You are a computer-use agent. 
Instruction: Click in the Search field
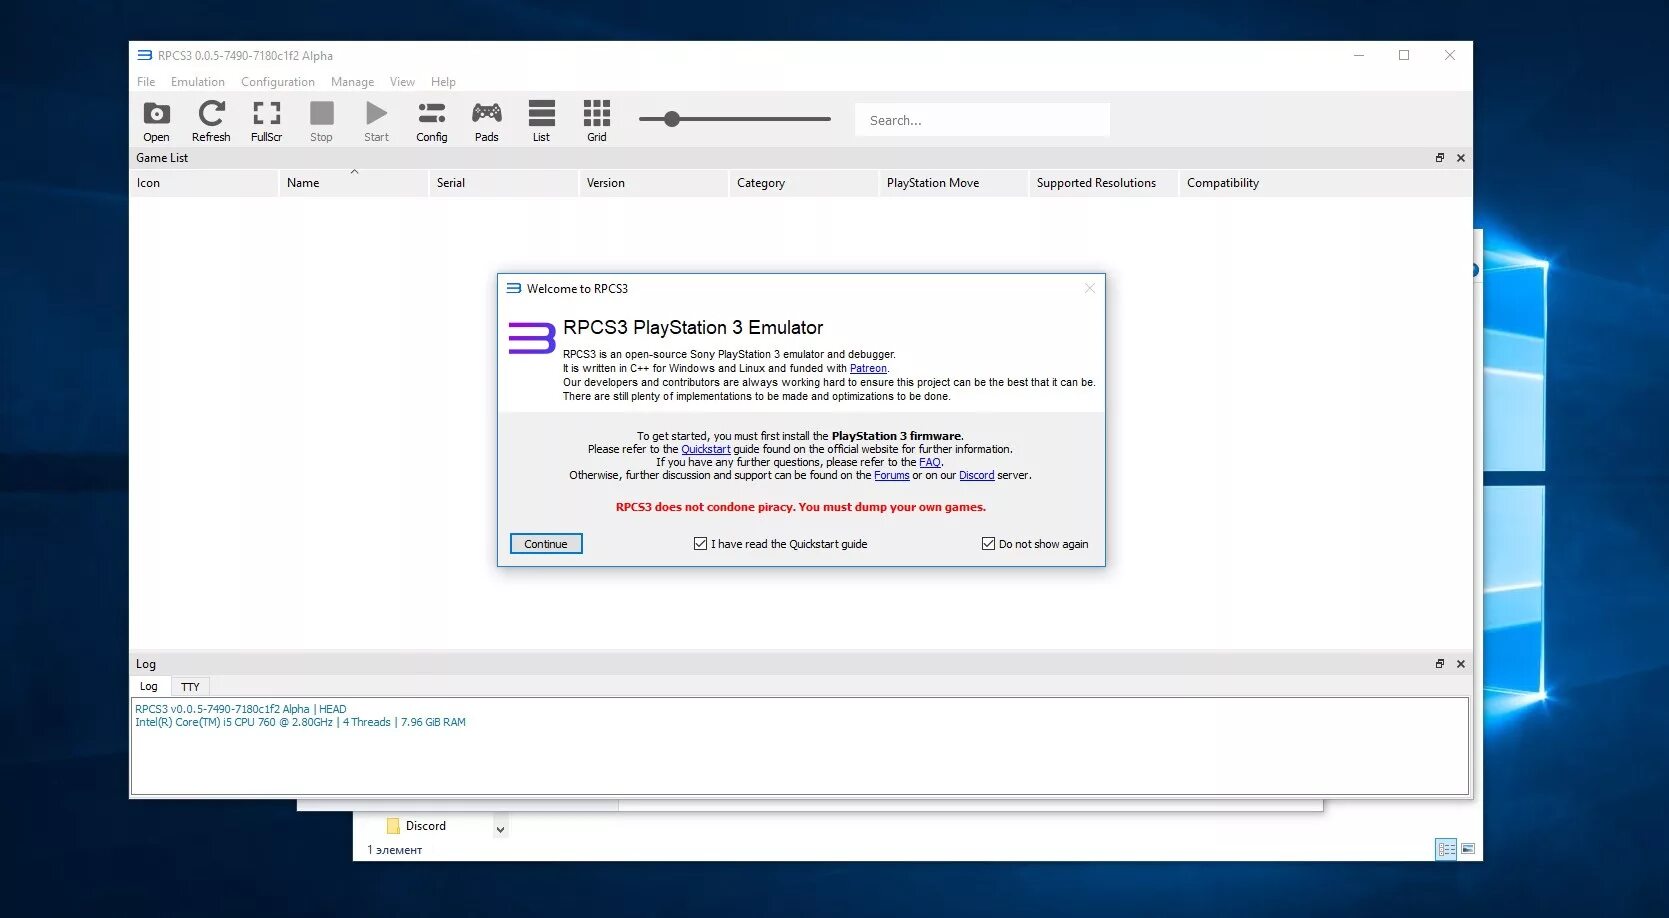982,120
